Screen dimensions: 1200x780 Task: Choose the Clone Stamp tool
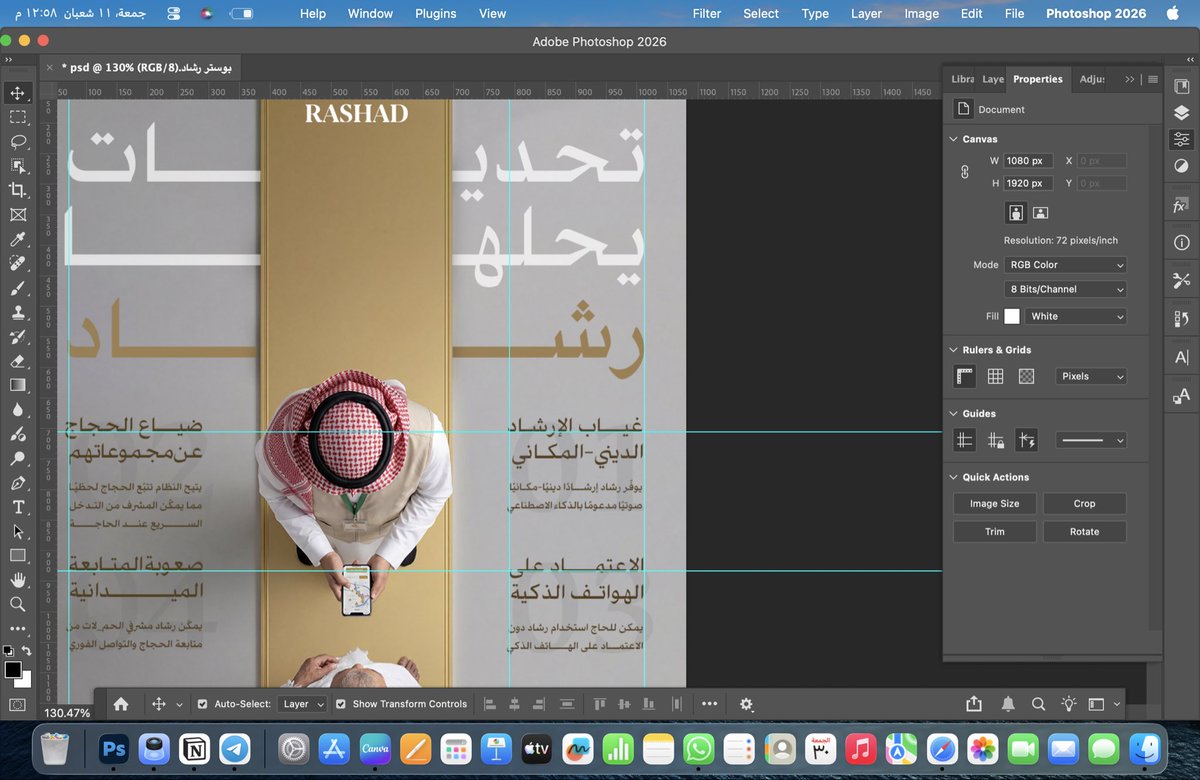tap(16, 312)
